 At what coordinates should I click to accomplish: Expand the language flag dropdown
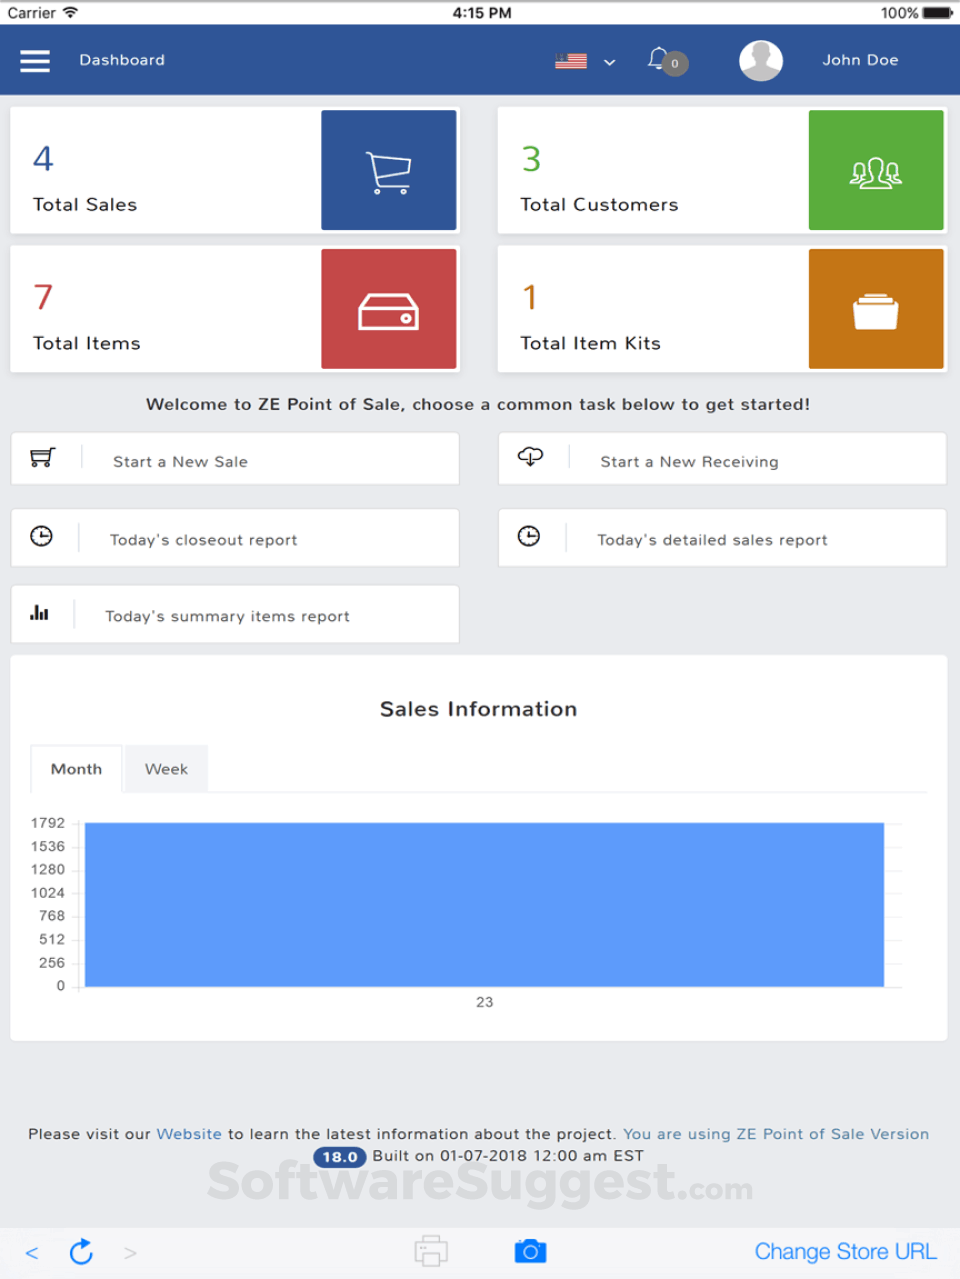pyautogui.click(x=585, y=61)
